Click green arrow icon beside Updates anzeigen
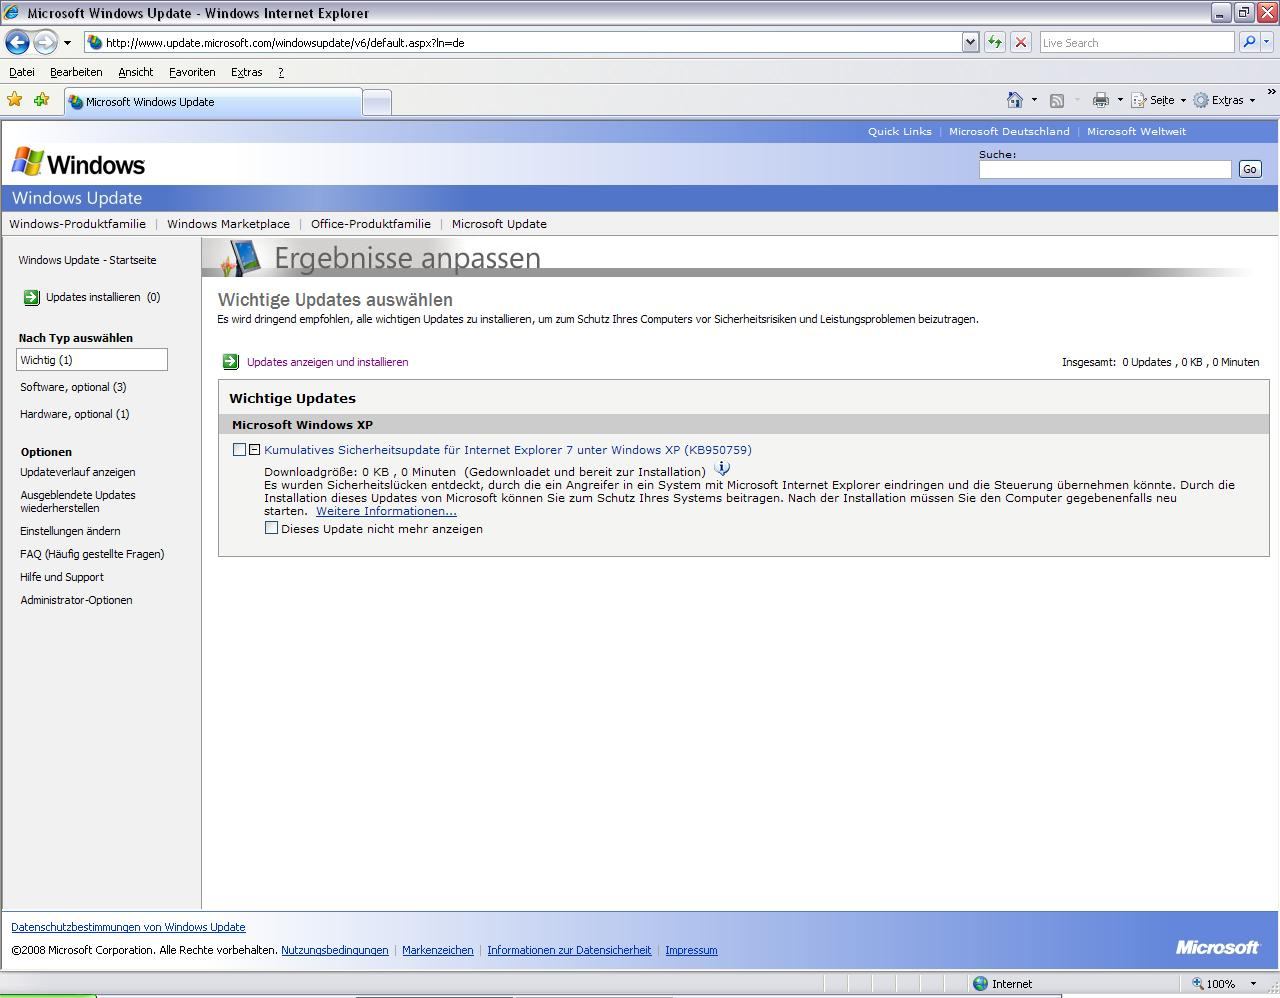Screen dimensions: 1280x998 (x=230, y=361)
